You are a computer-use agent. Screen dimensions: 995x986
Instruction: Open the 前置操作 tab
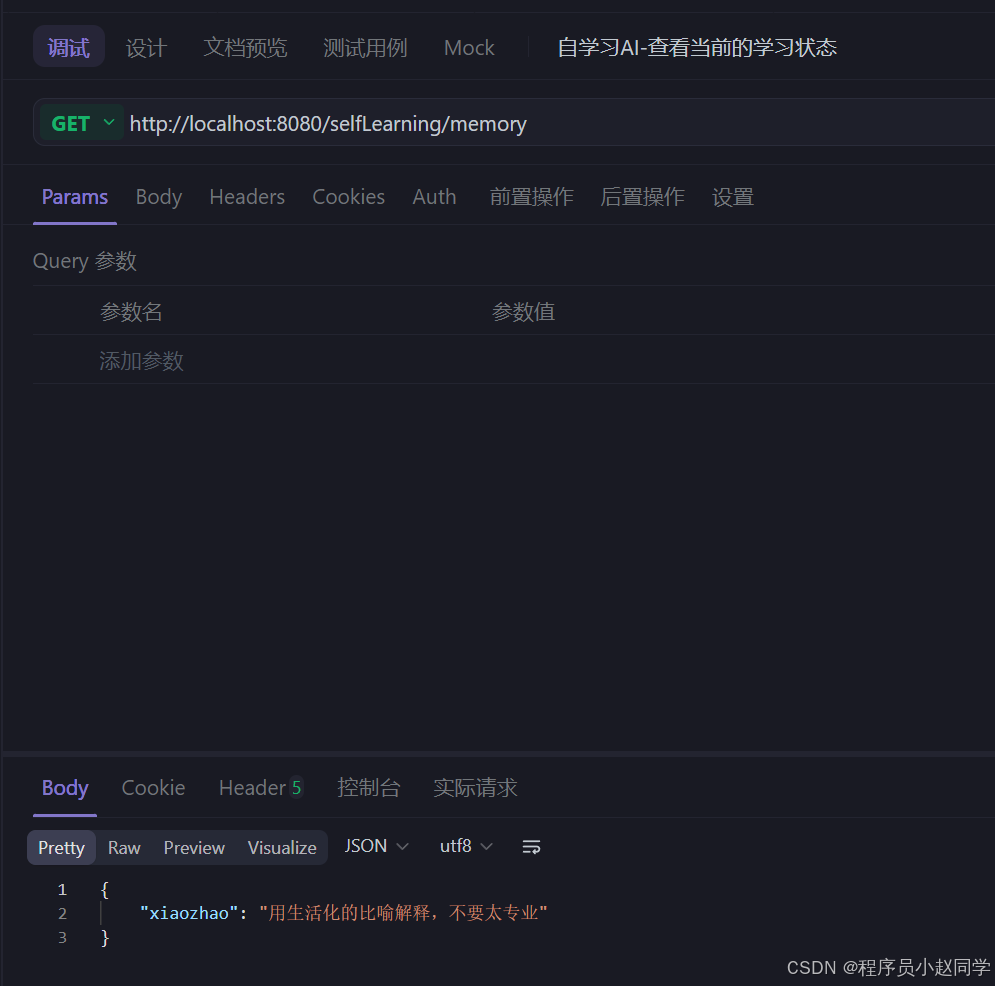point(531,197)
